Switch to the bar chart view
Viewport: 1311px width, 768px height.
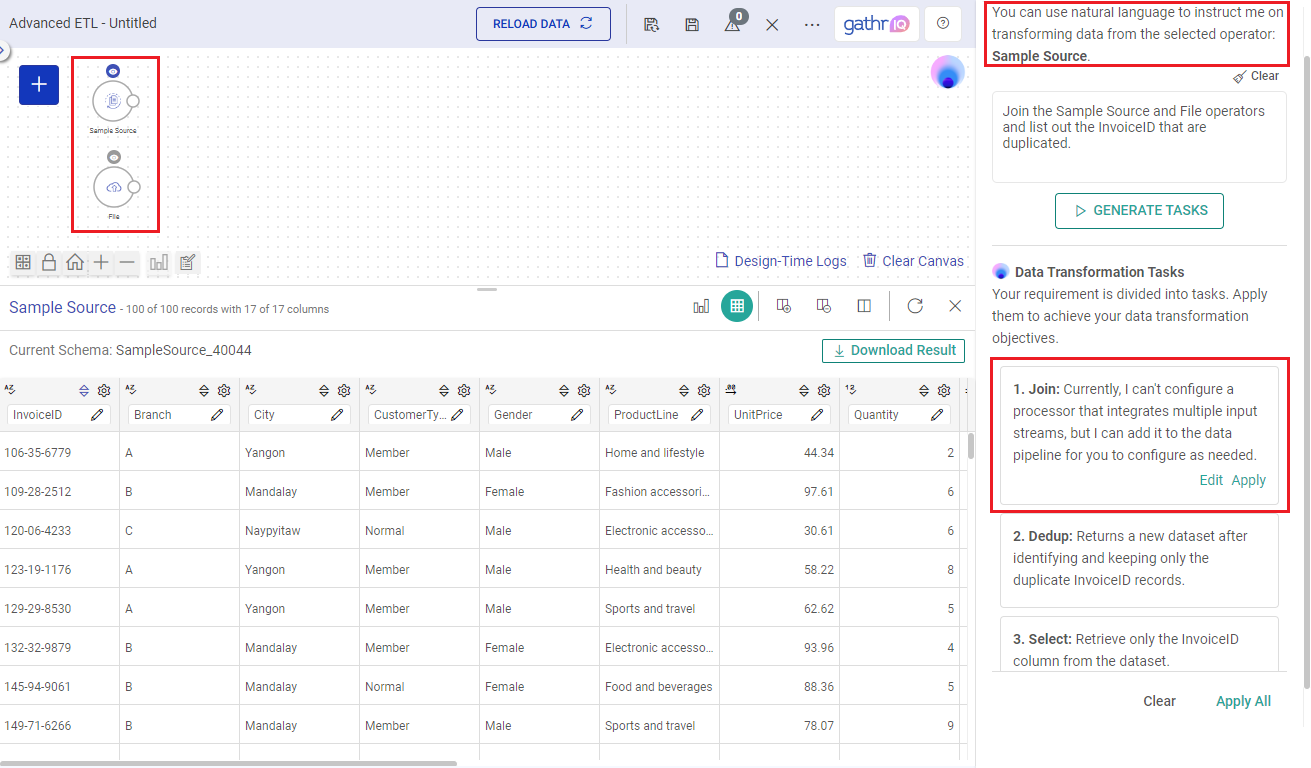701,306
